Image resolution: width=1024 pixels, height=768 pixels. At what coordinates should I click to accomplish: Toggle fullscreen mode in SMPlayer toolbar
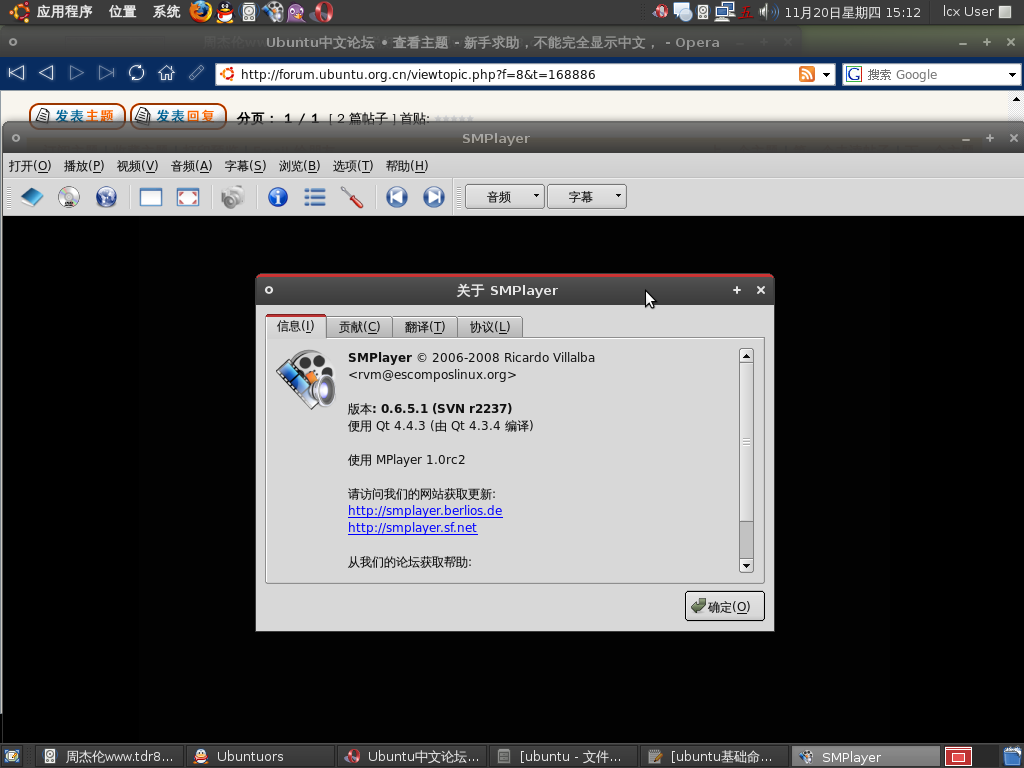pos(188,197)
